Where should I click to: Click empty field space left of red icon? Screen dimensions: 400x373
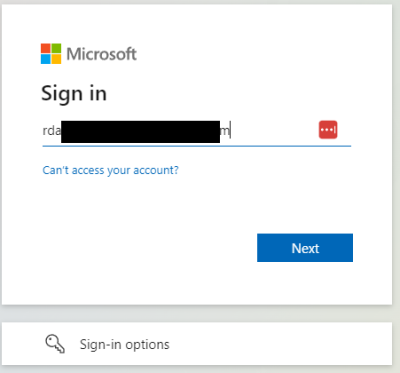(x=273, y=130)
